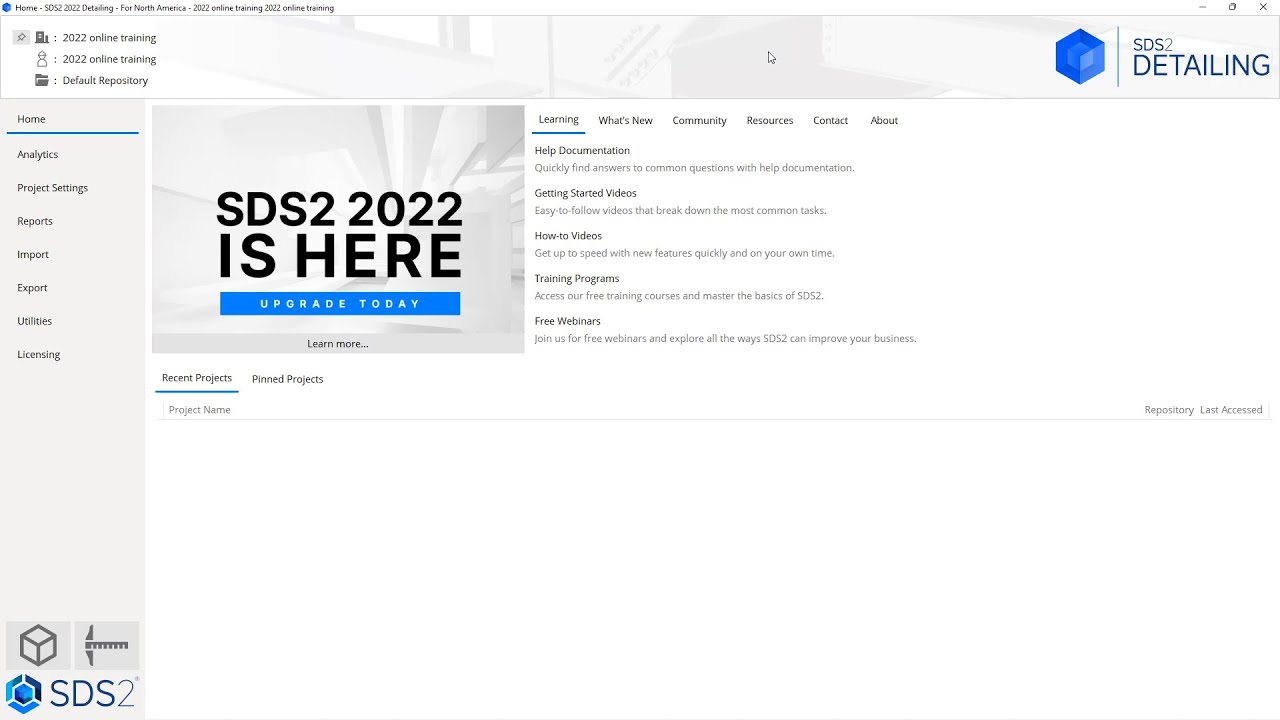Screen dimensions: 1280x720
Task: Select Import in the sidebar
Action: [33, 254]
